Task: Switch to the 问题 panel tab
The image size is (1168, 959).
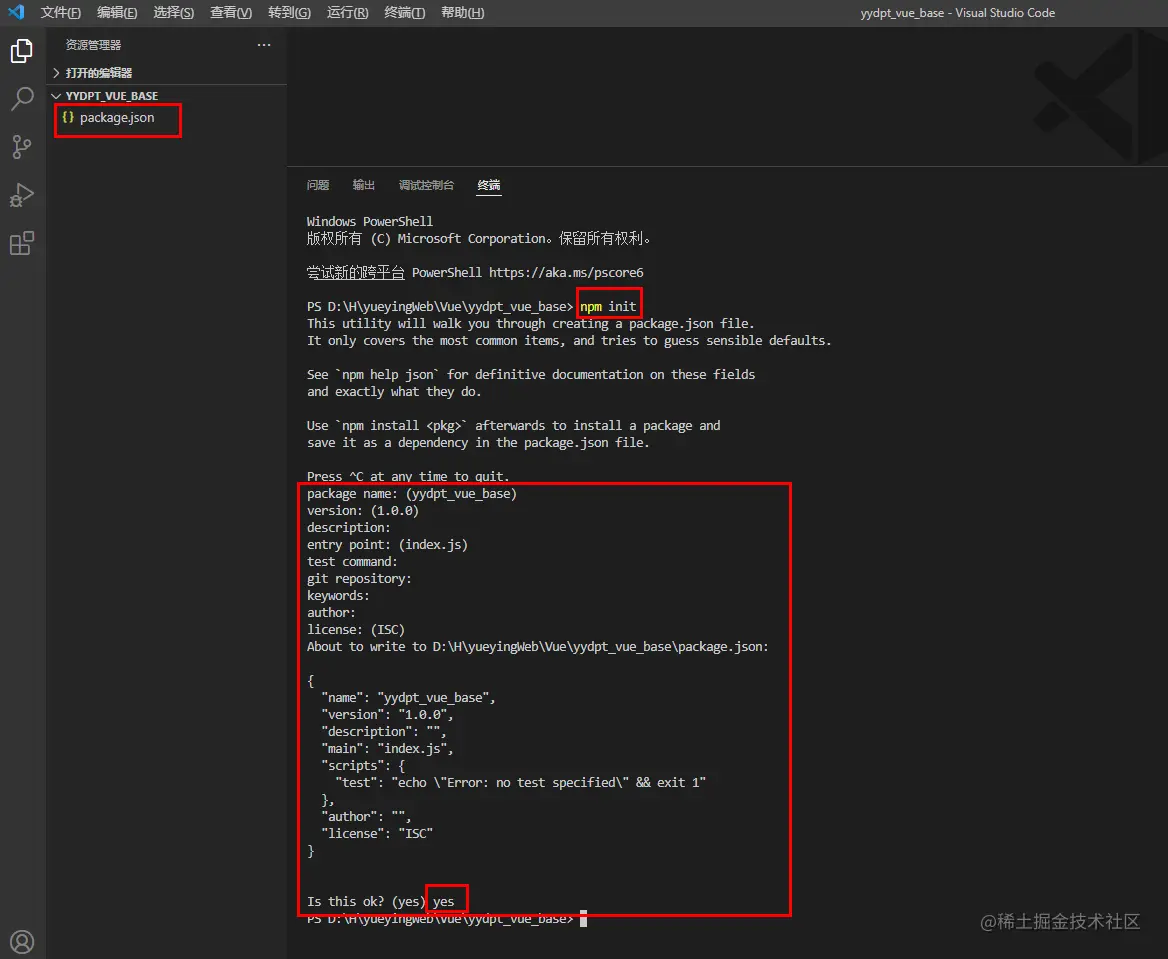Action: (318, 185)
